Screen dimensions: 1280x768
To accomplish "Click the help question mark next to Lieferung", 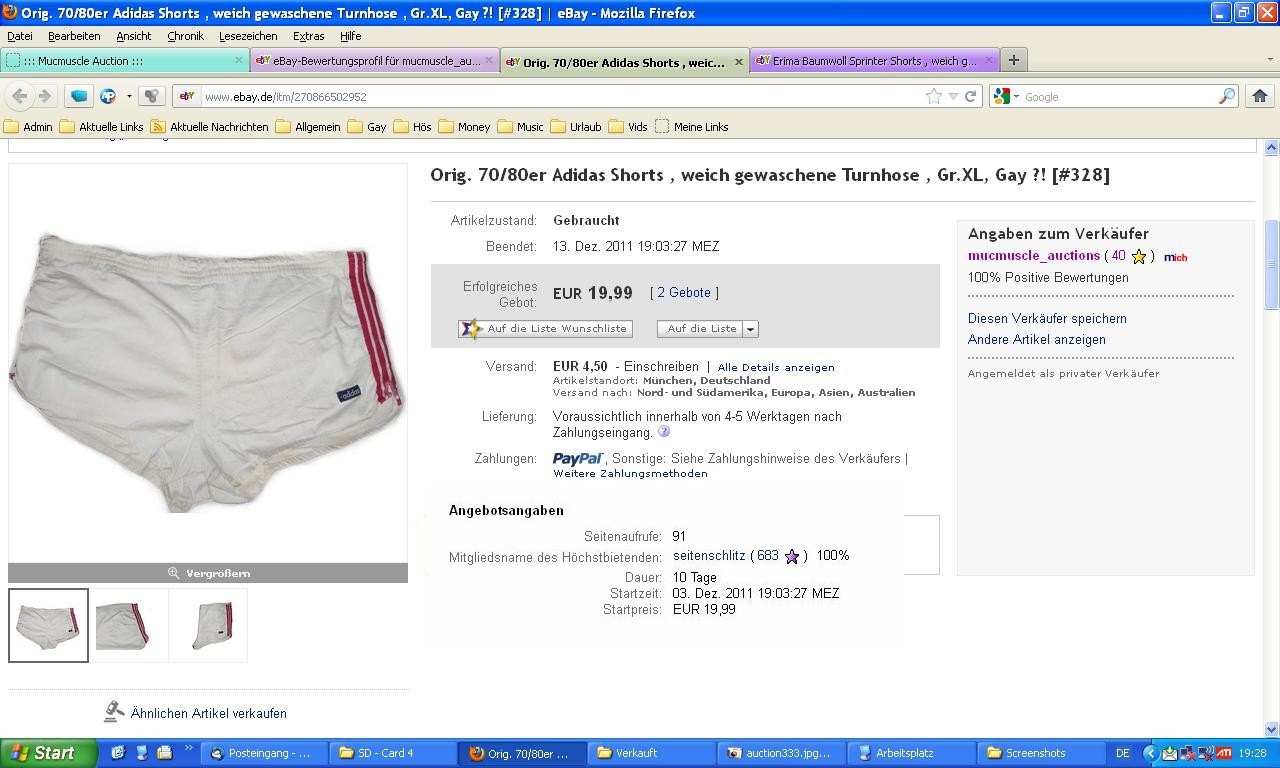I will [x=663, y=432].
